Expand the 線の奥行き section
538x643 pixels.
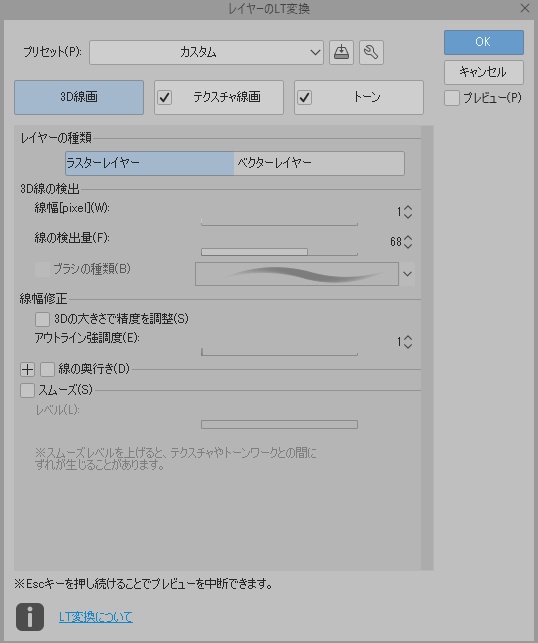(27, 369)
